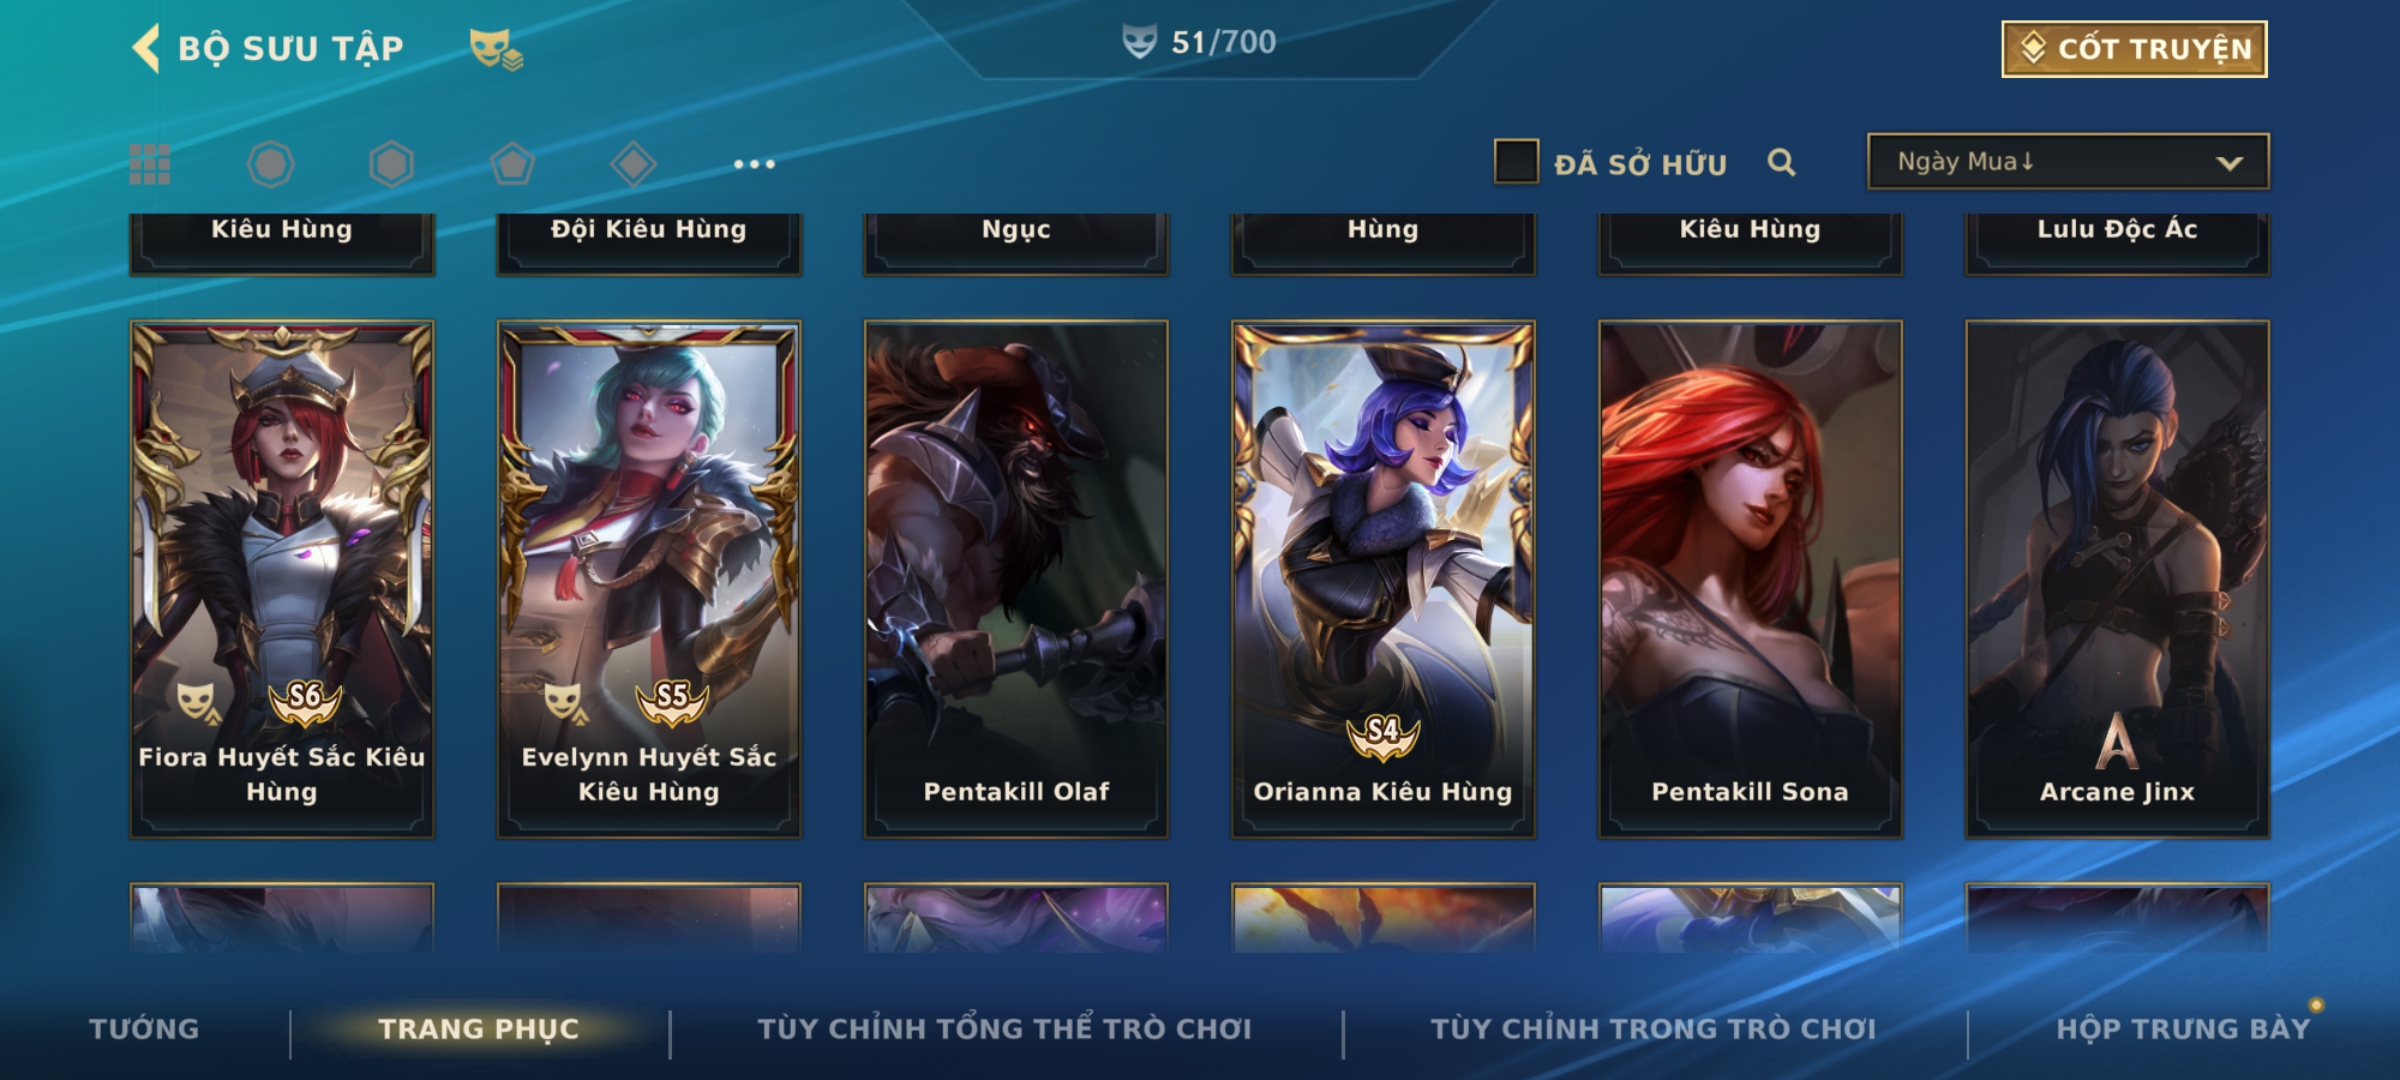
Task: Open the Ngày Mua sort dropdown
Action: click(x=2068, y=161)
